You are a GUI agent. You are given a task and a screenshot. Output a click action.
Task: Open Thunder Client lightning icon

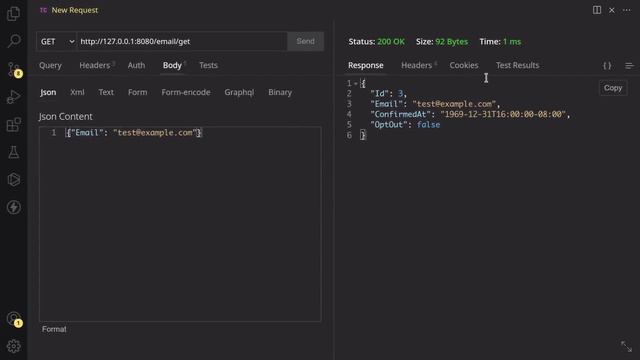click(x=13, y=207)
